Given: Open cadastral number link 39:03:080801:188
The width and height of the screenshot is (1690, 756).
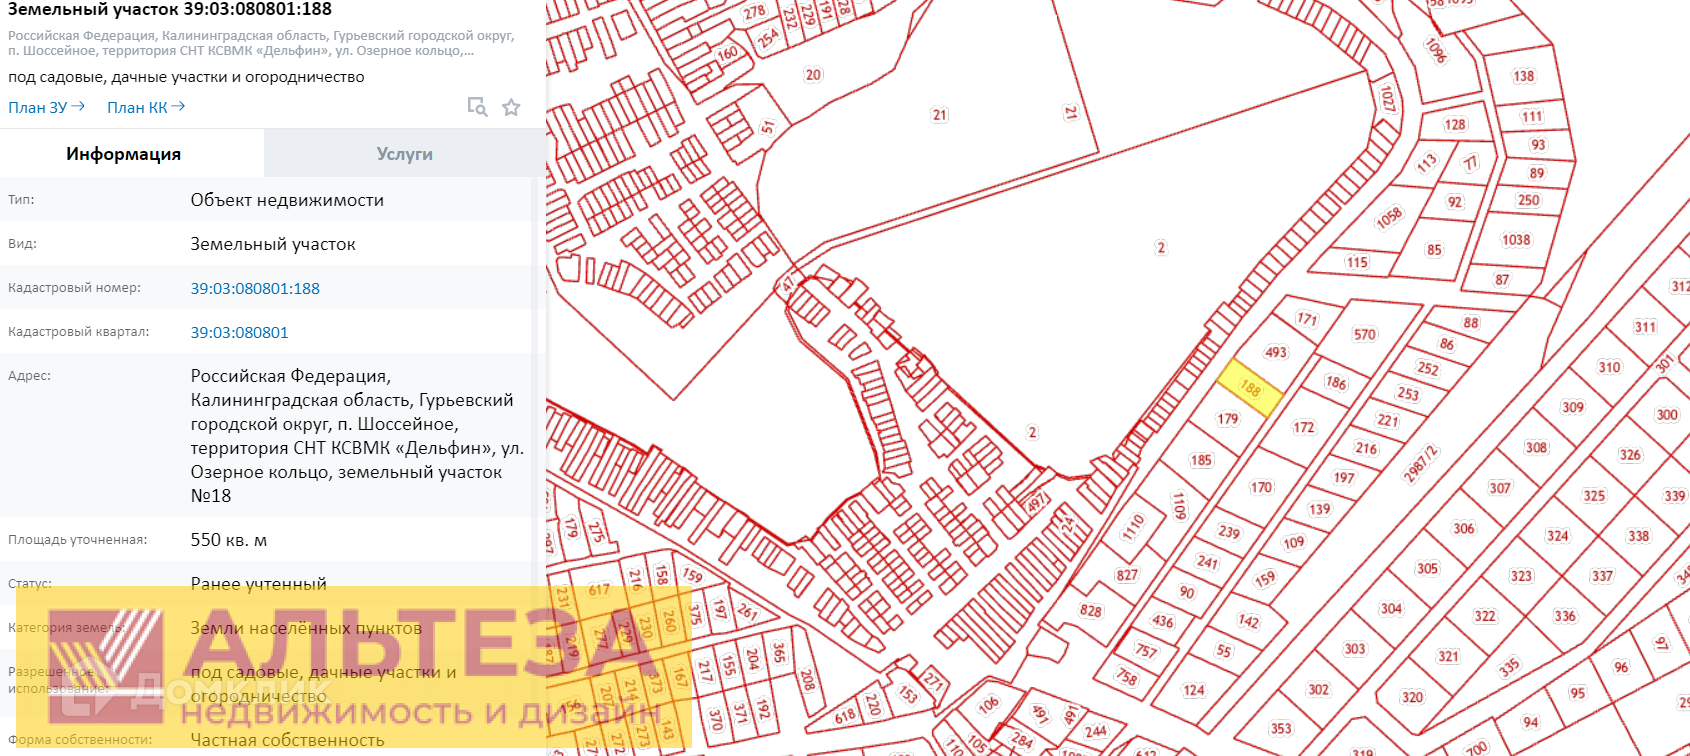Looking at the screenshot, I should coord(255,288).
